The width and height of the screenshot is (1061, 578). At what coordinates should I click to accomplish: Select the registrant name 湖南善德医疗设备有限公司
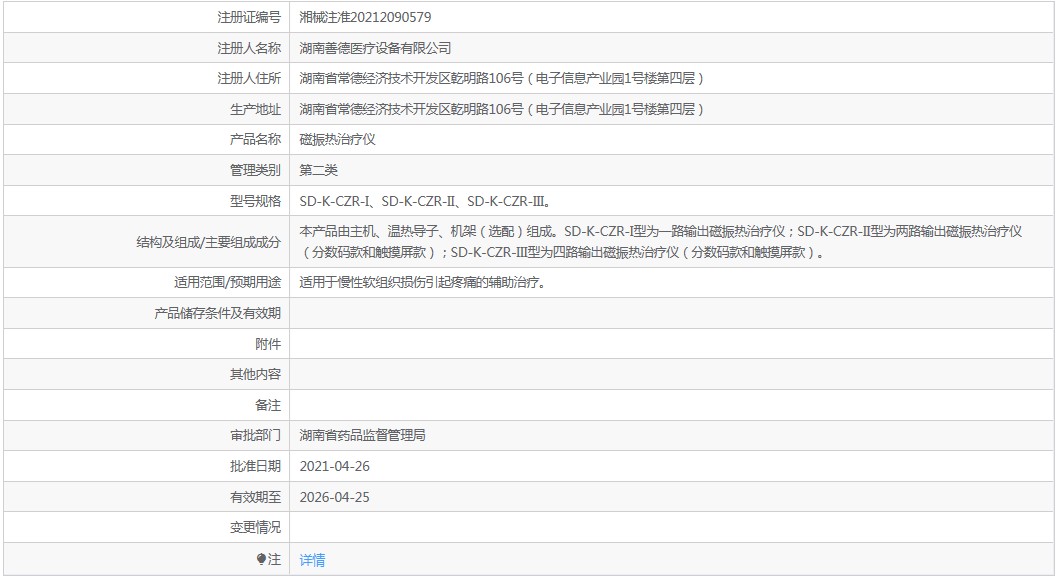375,48
